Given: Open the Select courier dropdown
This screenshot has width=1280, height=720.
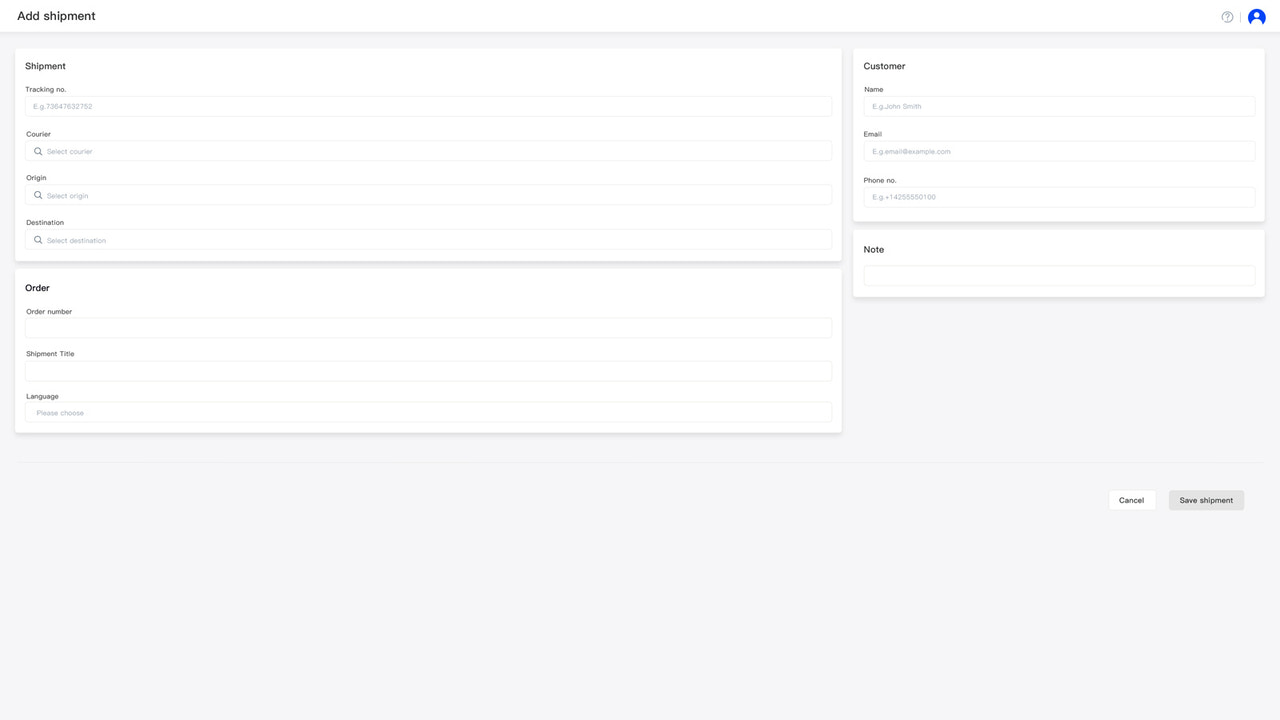Looking at the screenshot, I should pyautogui.click(x=428, y=151).
